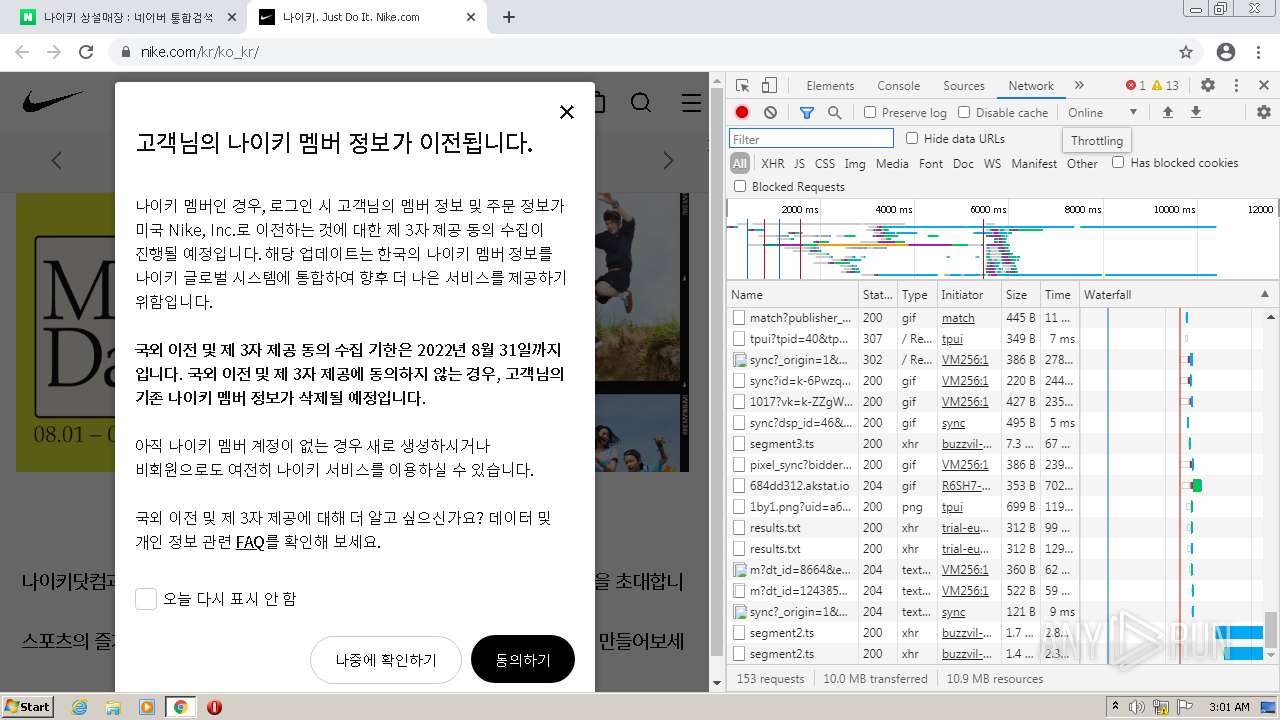Filter requests by Img type
The image size is (1280, 720).
pyautogui.click(x=855, y=163)
